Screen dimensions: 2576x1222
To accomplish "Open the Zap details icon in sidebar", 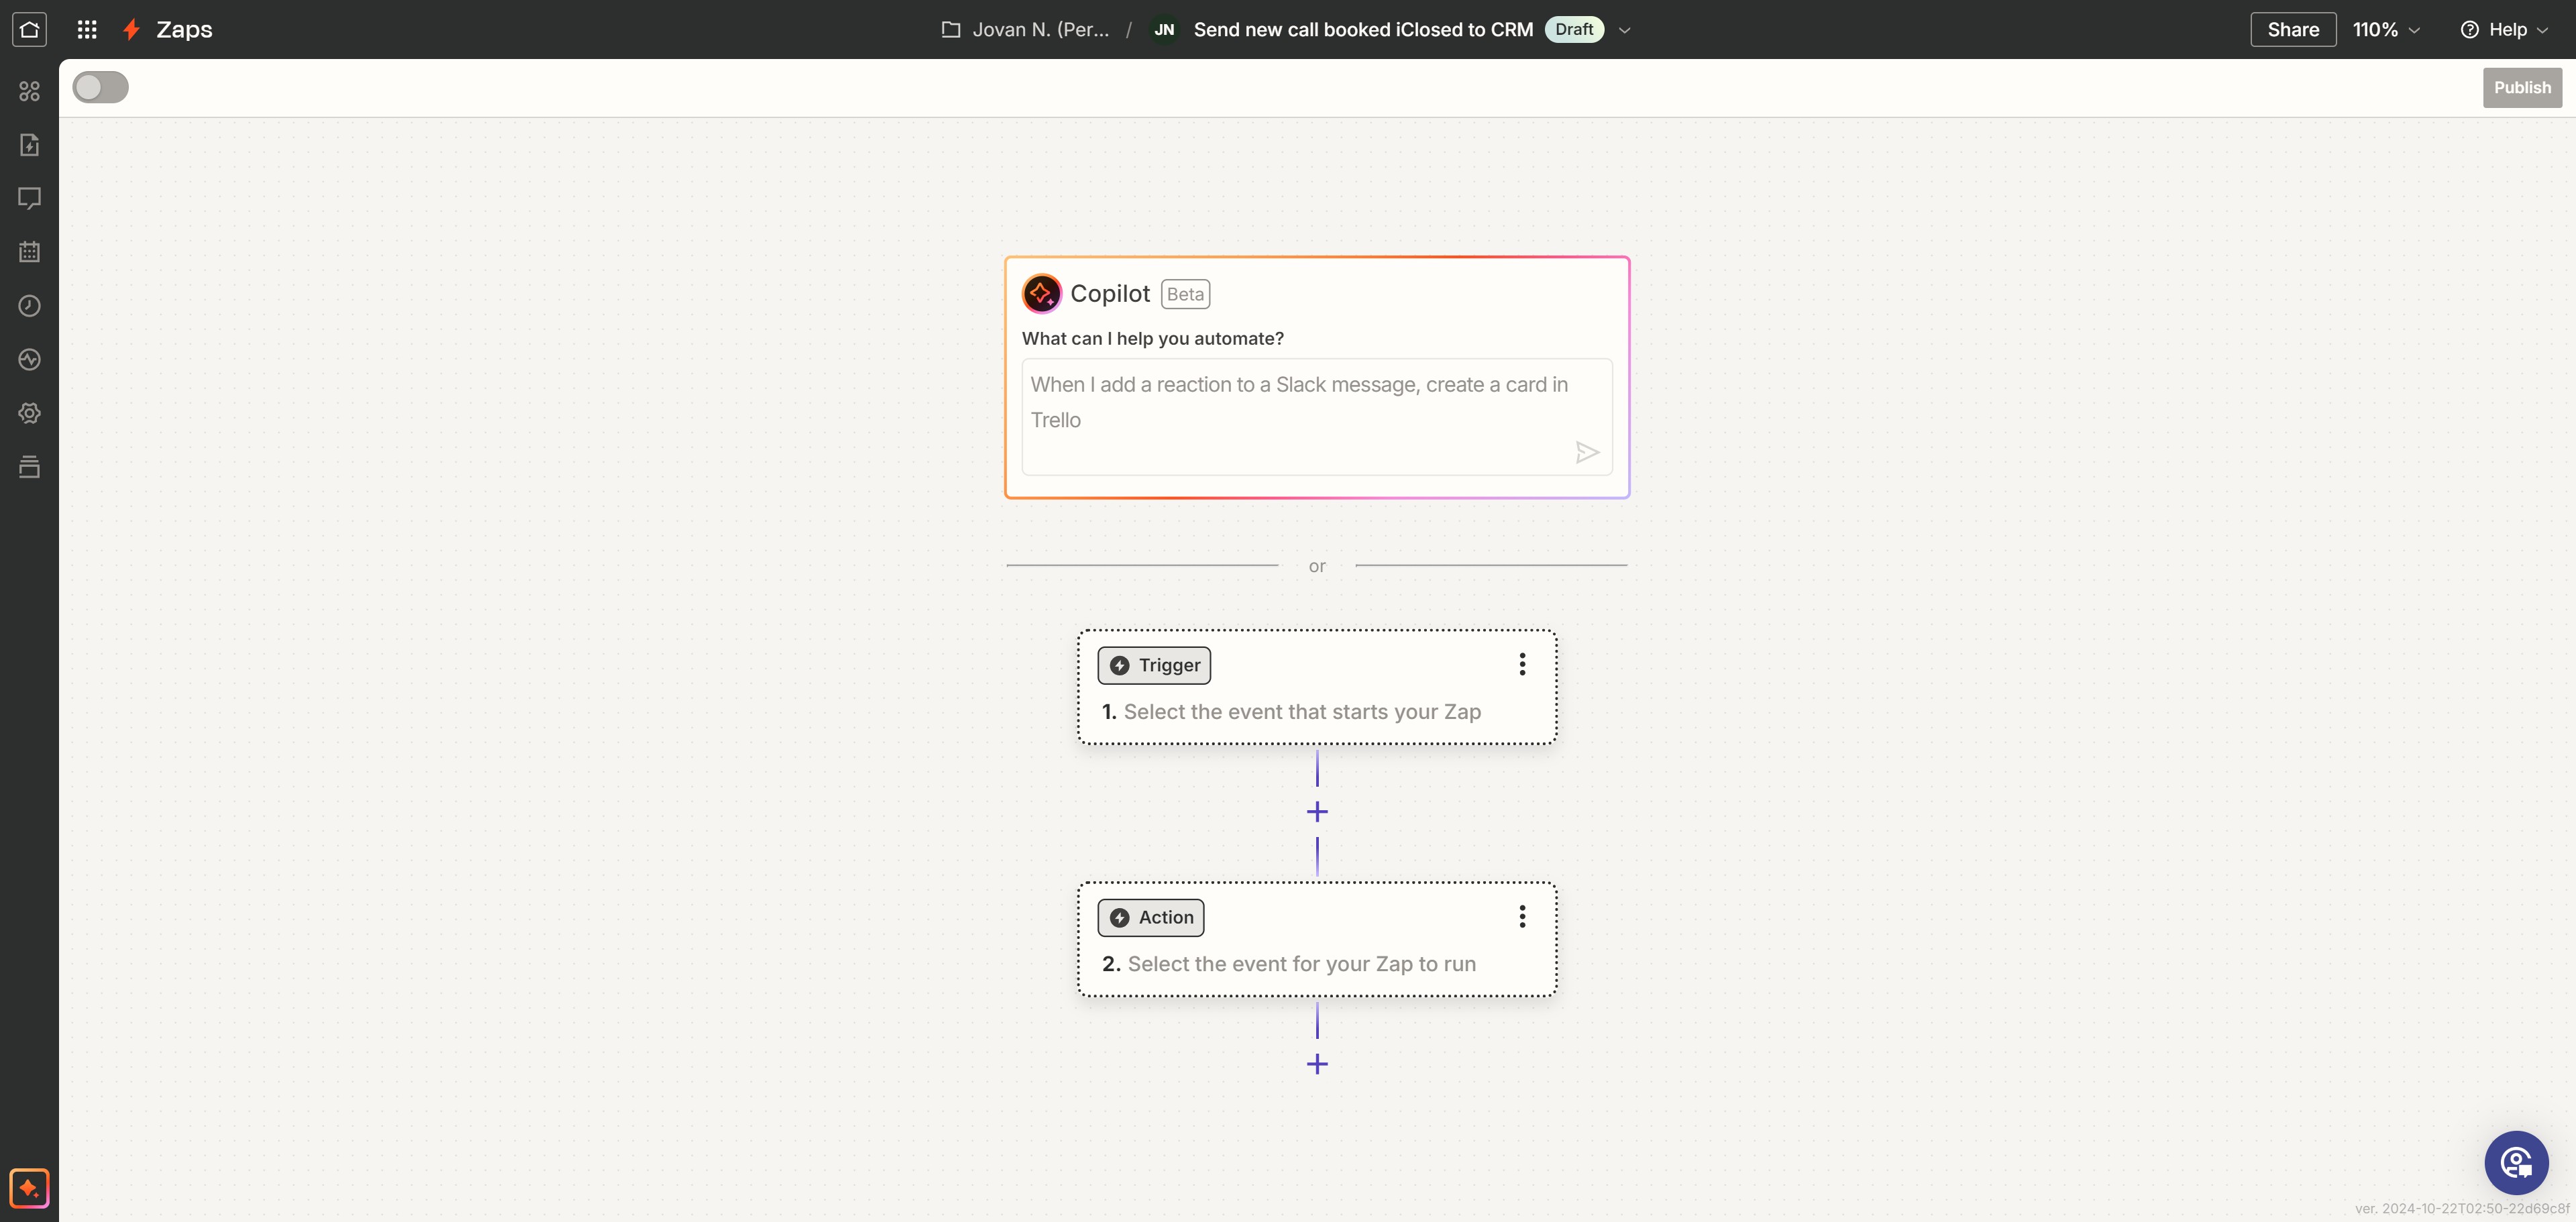I will pyautogui.click(x=29, y=145).
